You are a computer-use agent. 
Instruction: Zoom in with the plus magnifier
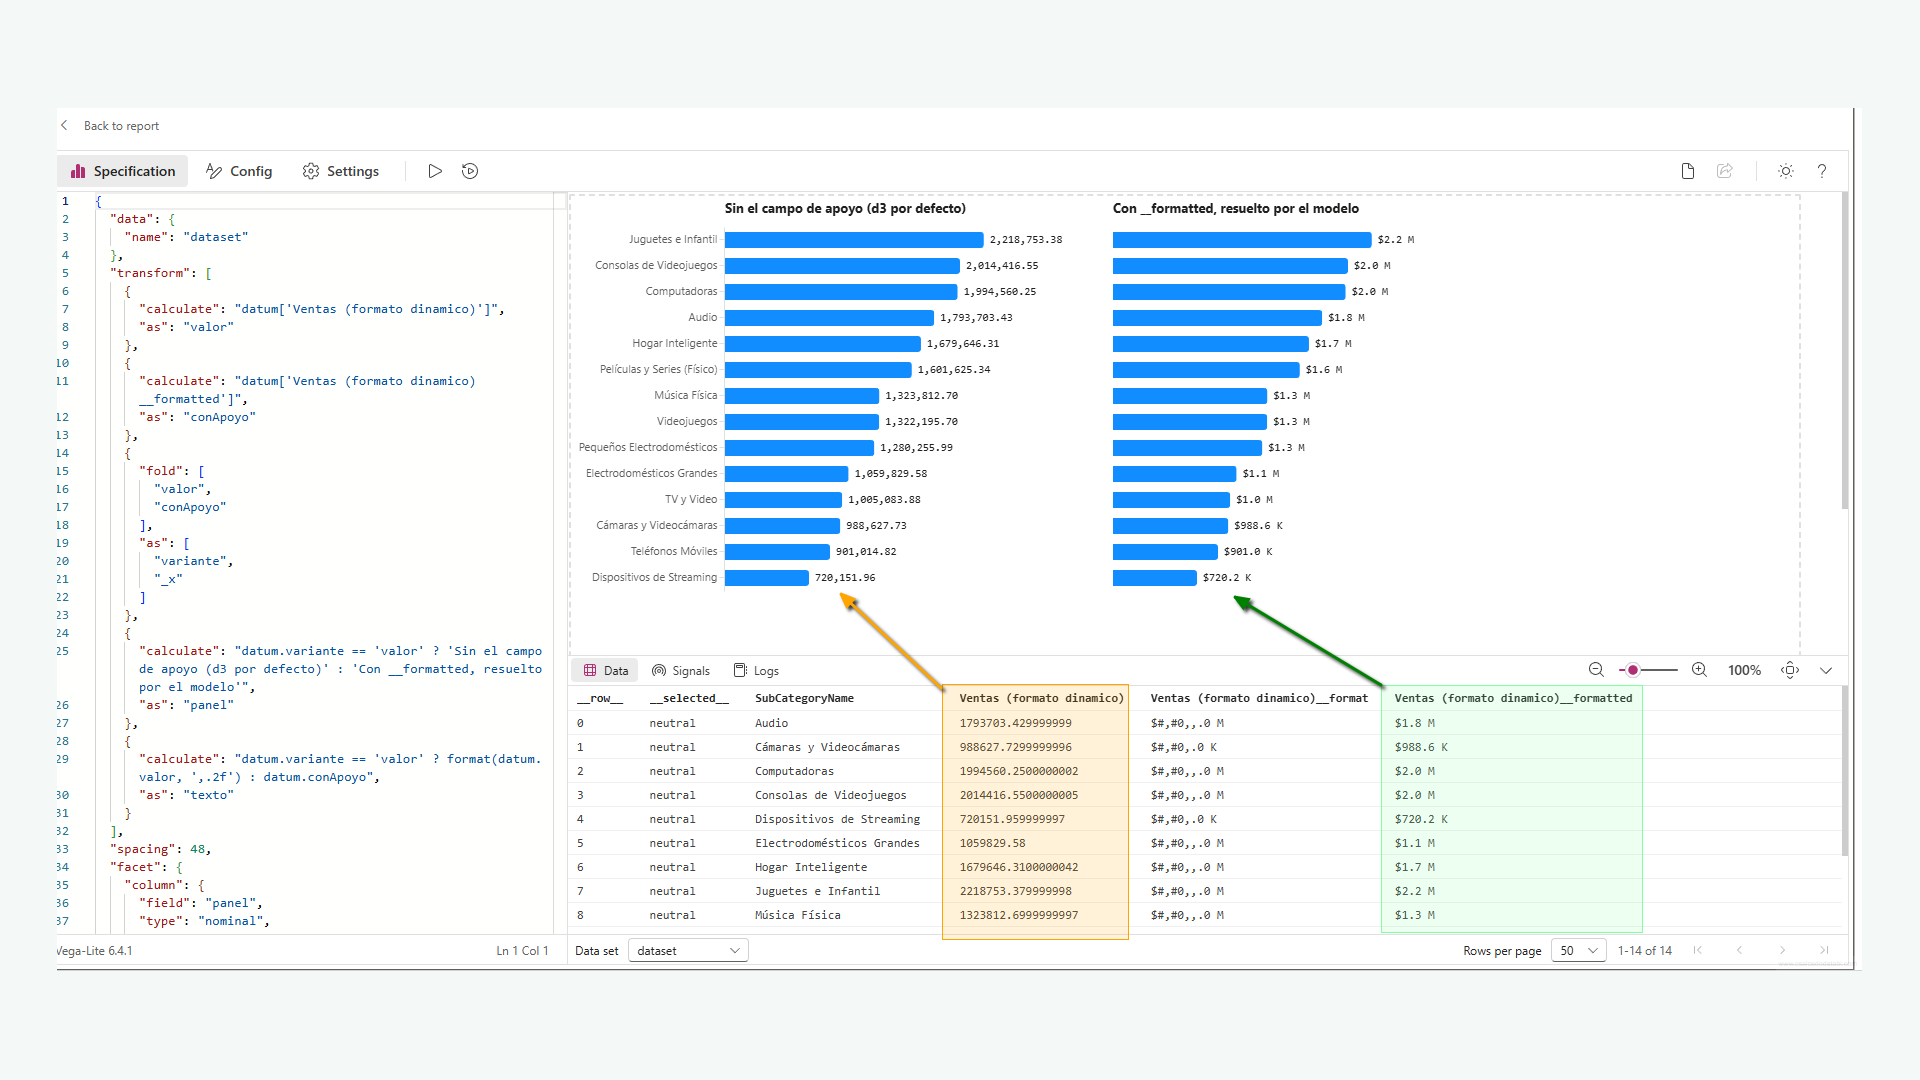[x=1699, y=670]
